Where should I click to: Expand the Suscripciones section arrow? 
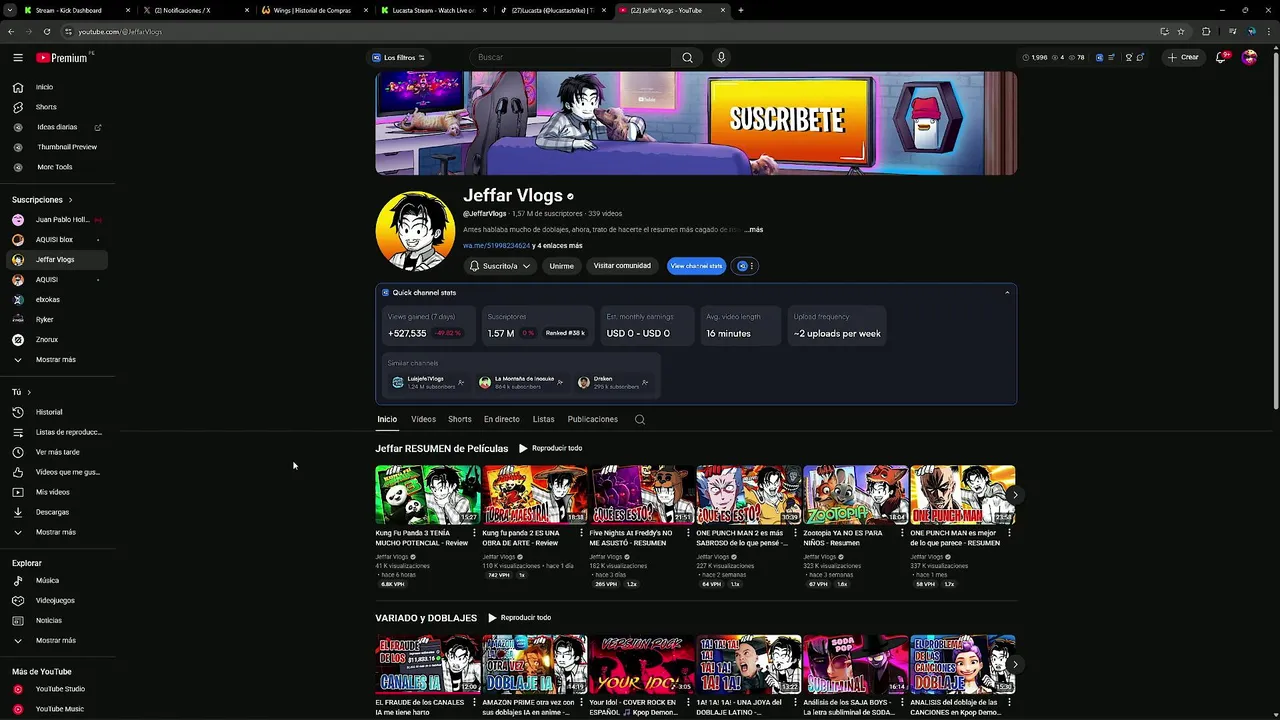pos(70,200)
